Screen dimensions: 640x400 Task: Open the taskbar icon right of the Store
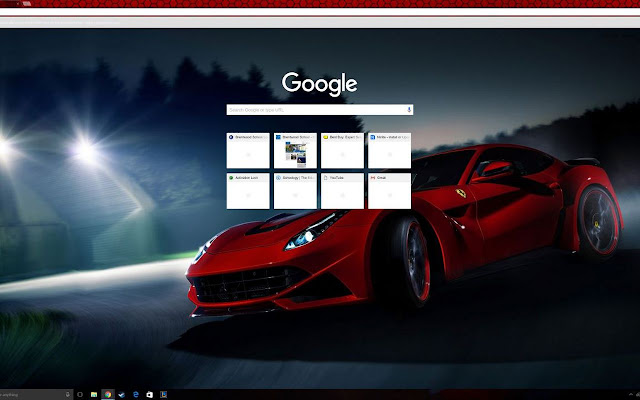coord(163,395)
